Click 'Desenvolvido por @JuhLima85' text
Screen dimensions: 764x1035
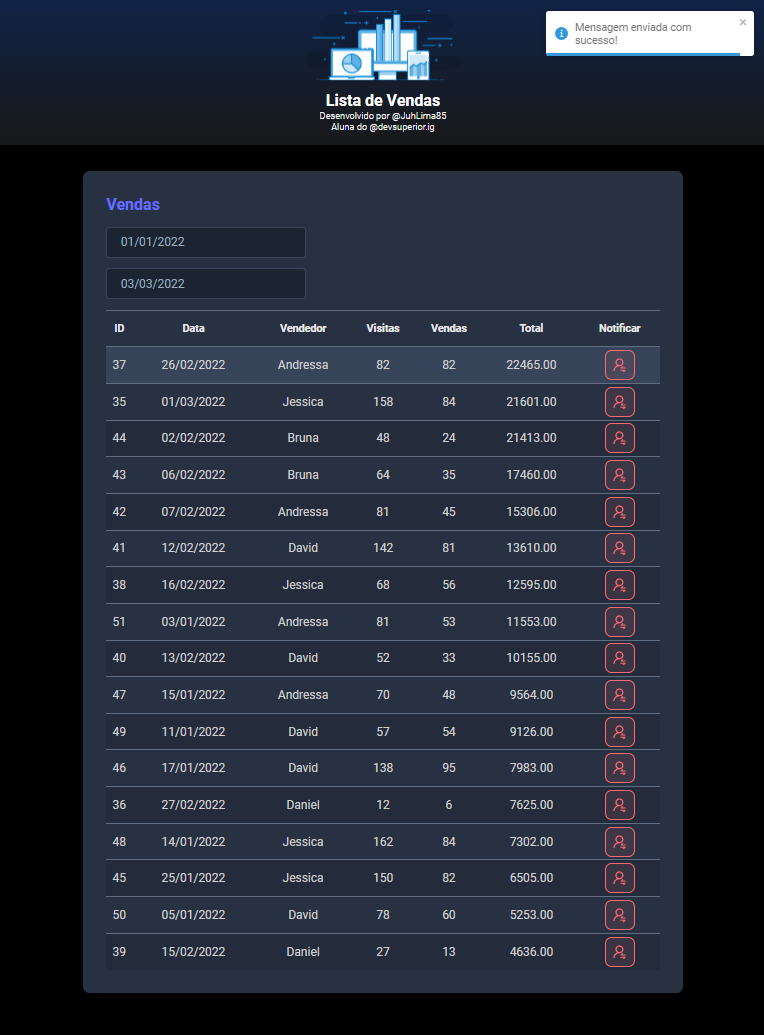click(383, 116)
